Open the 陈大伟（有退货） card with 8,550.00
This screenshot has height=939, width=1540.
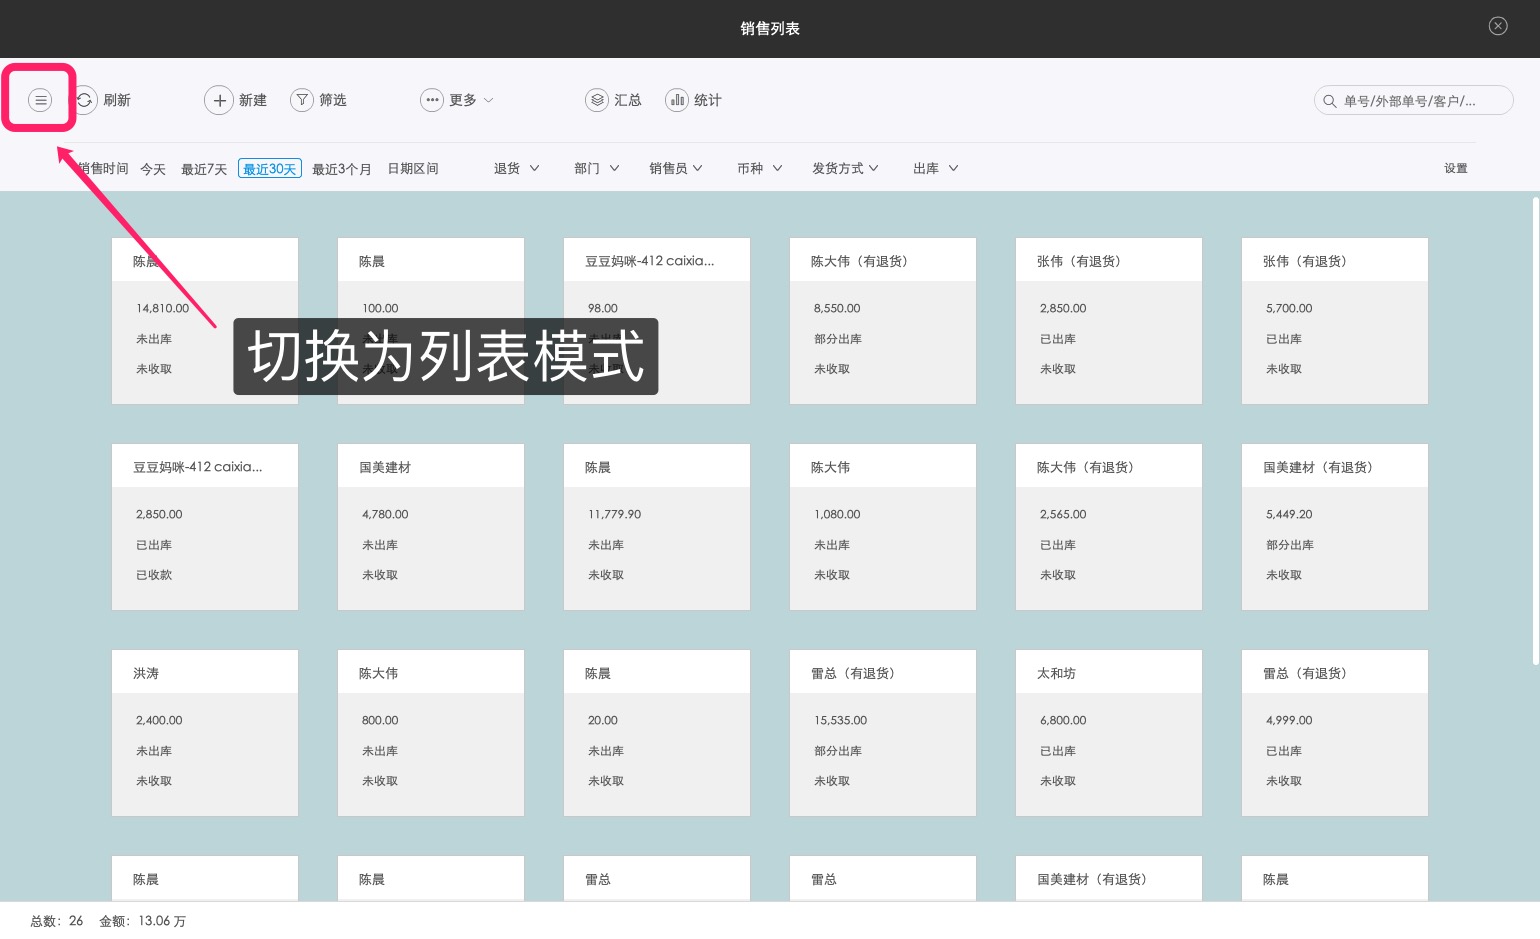tap(883, 321)
